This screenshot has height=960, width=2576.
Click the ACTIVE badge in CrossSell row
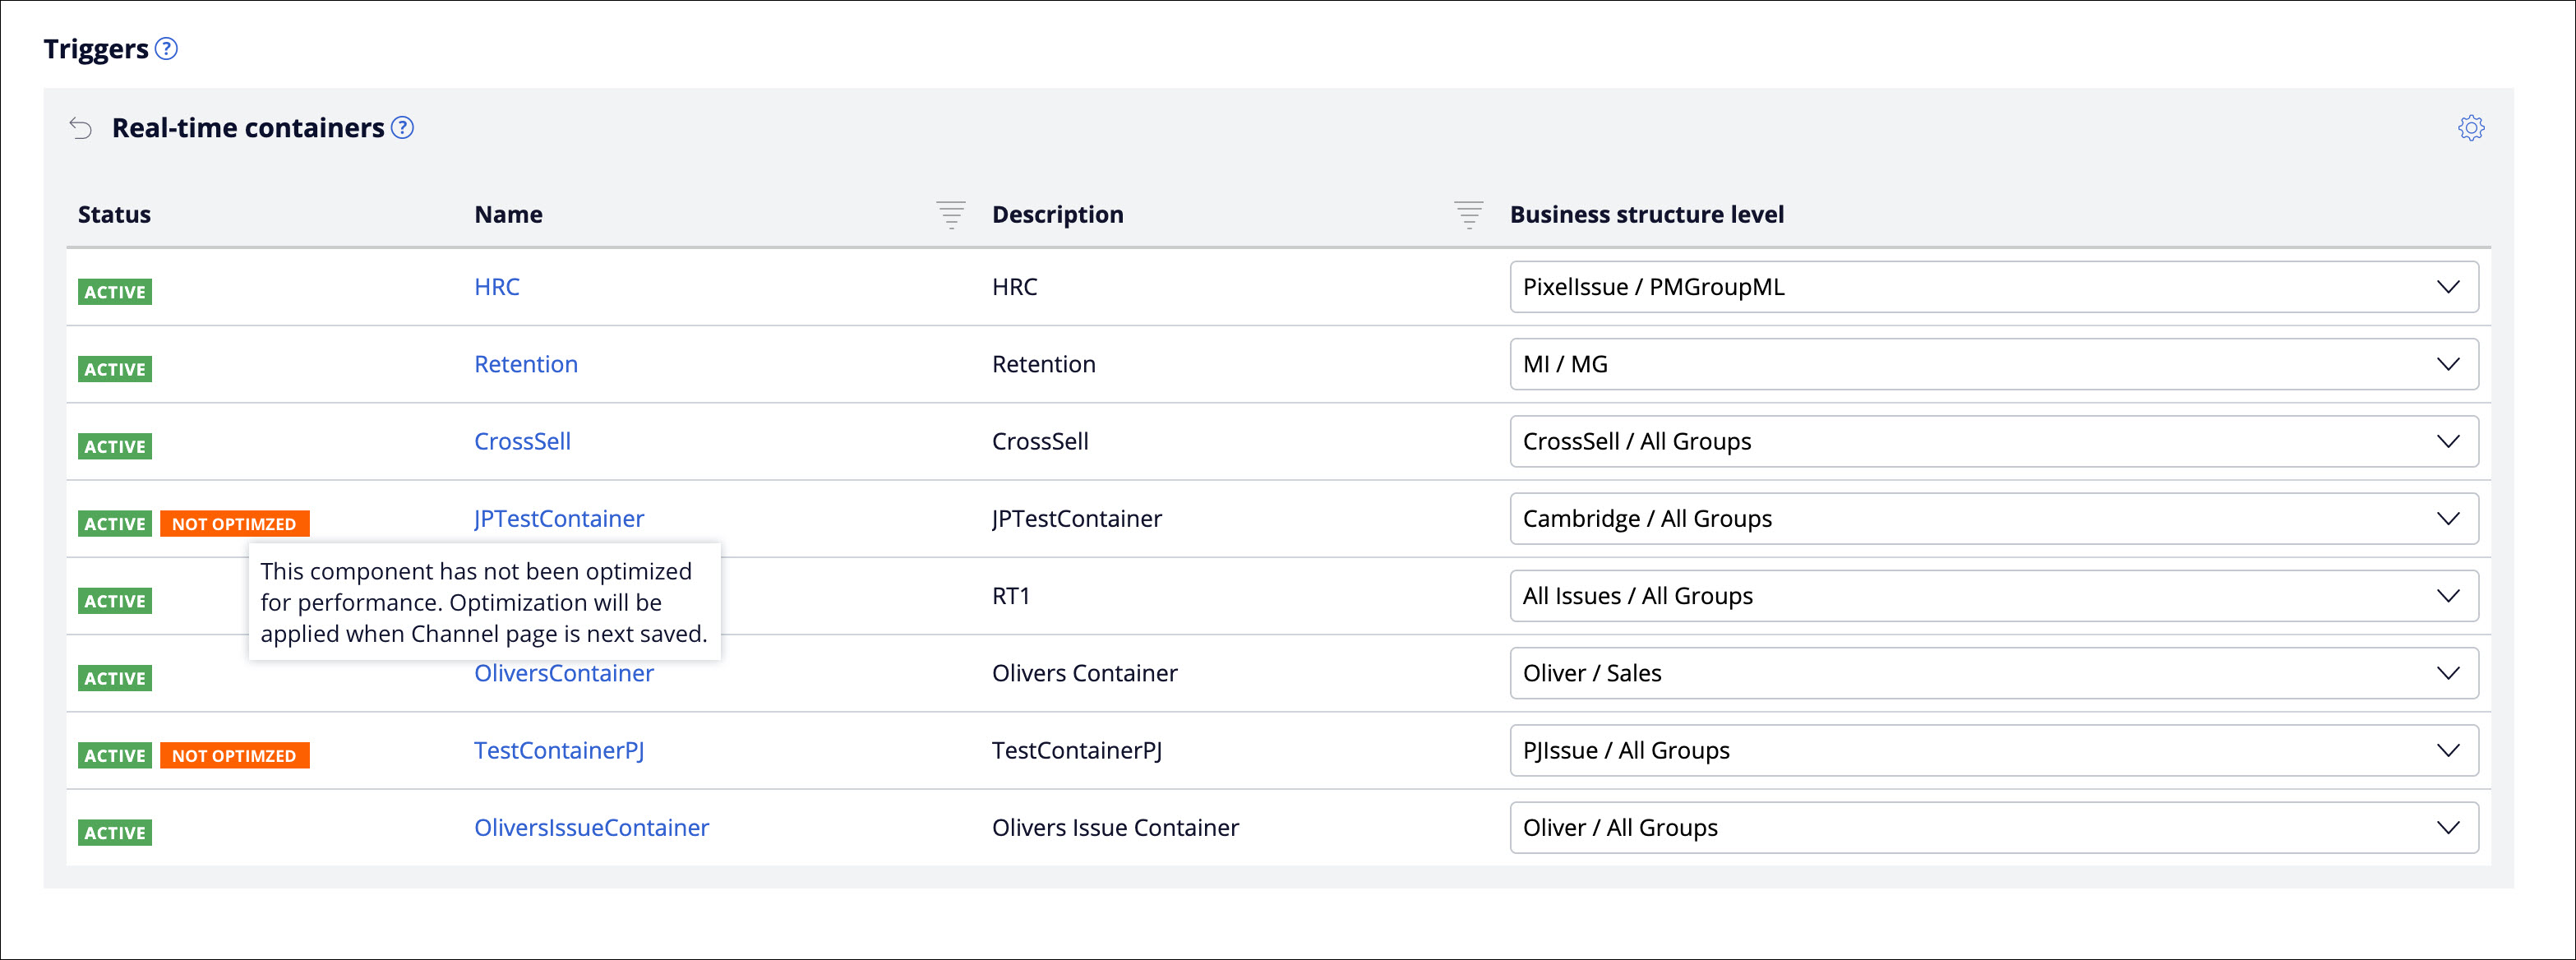[x=115, y=446]
